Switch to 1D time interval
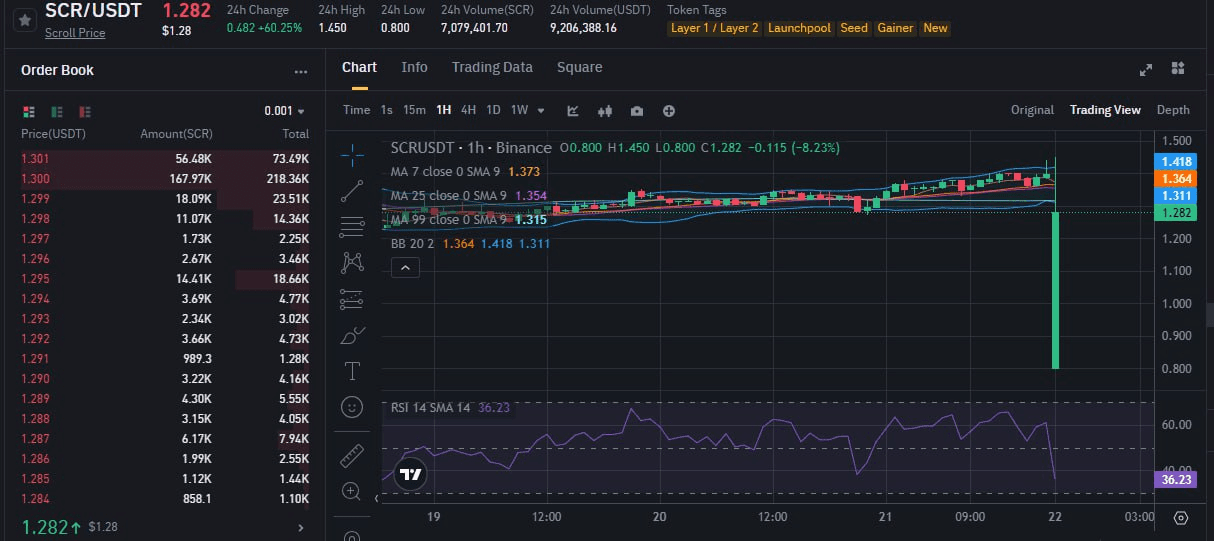 (493, 111)
